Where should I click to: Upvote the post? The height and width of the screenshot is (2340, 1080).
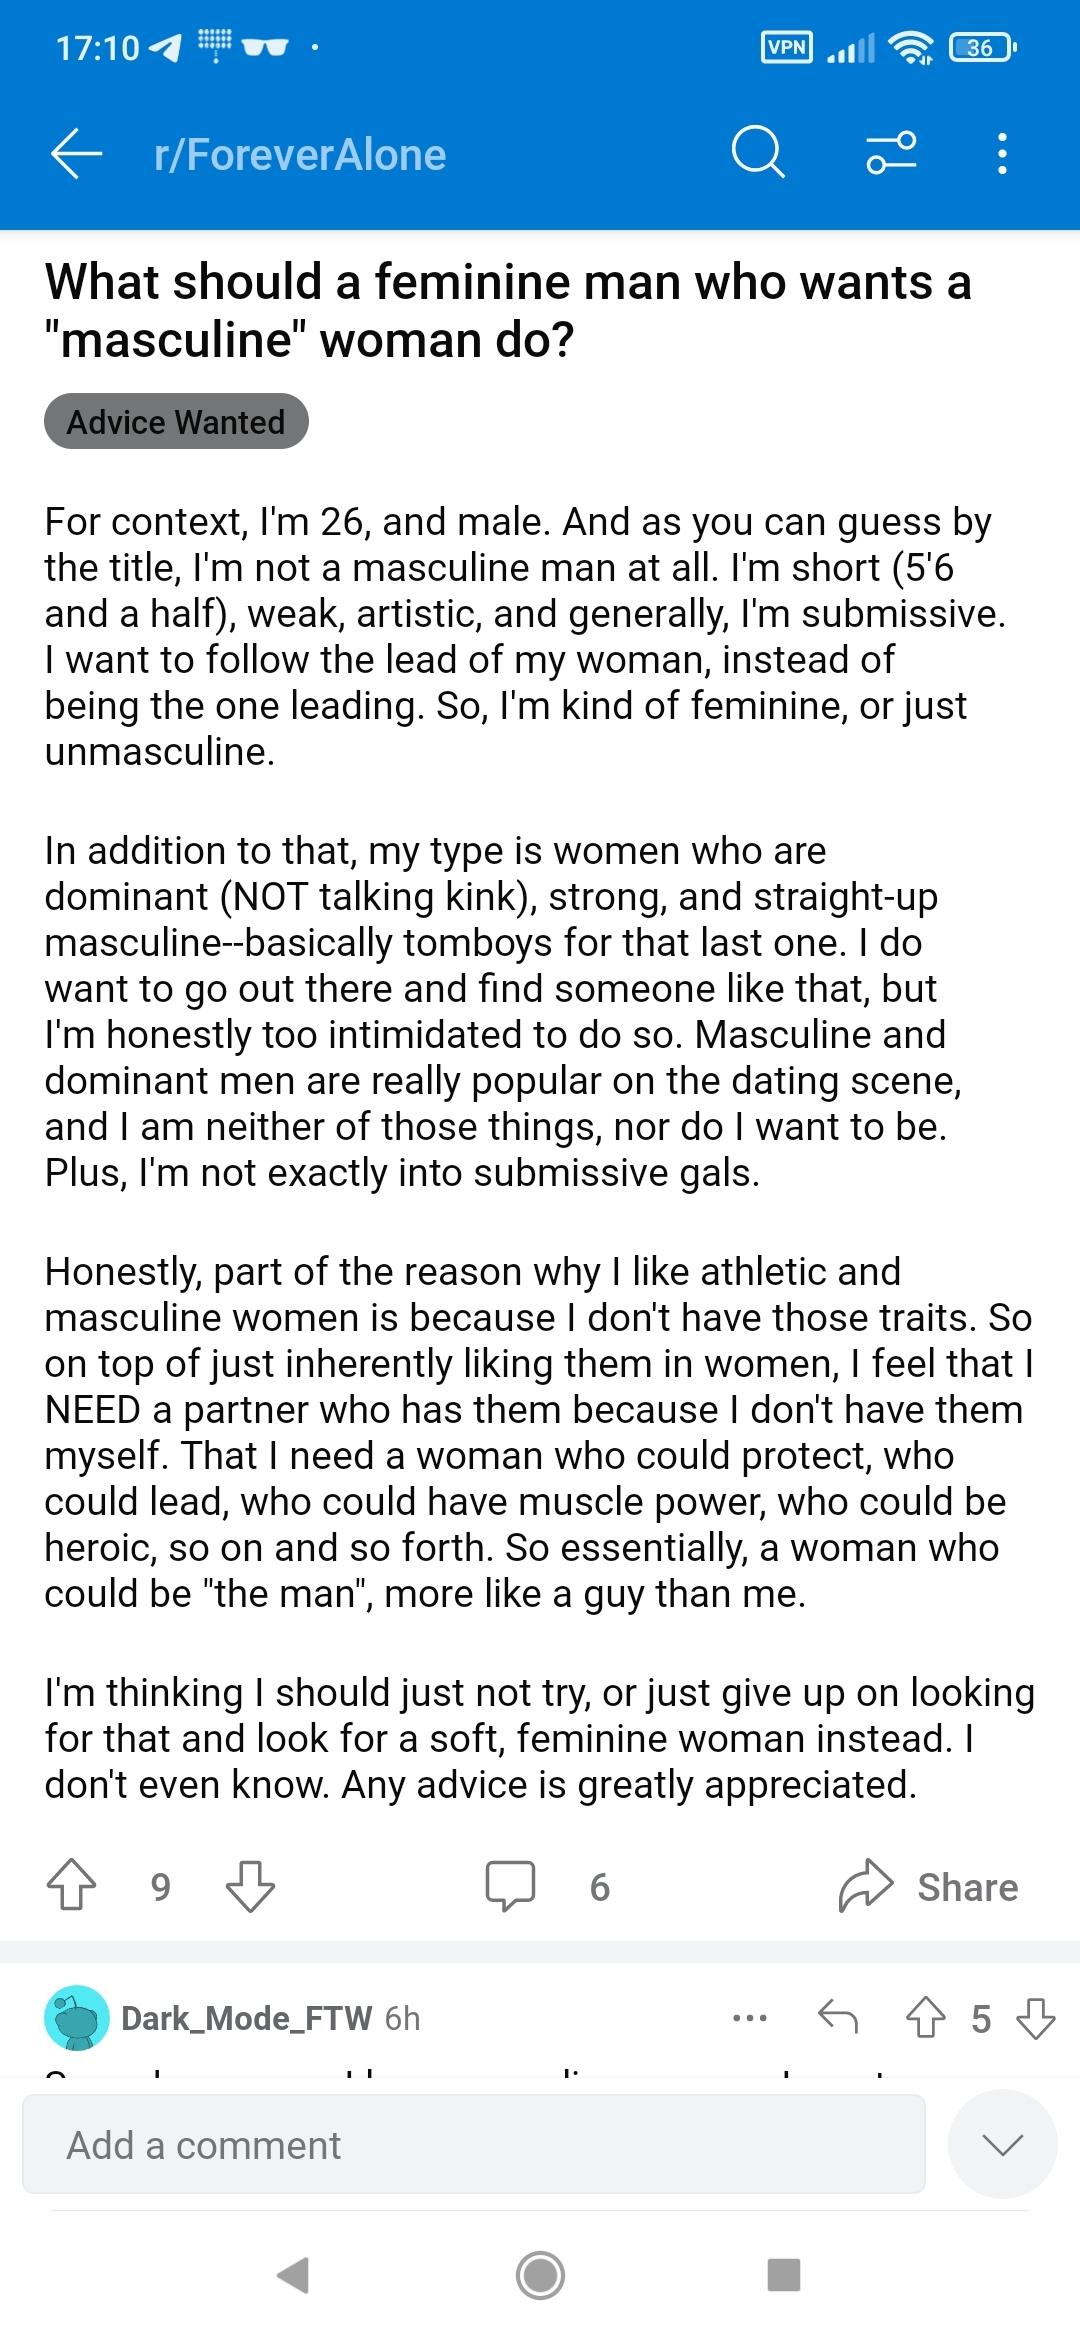pyautogui.click(x=72, y=1885)
